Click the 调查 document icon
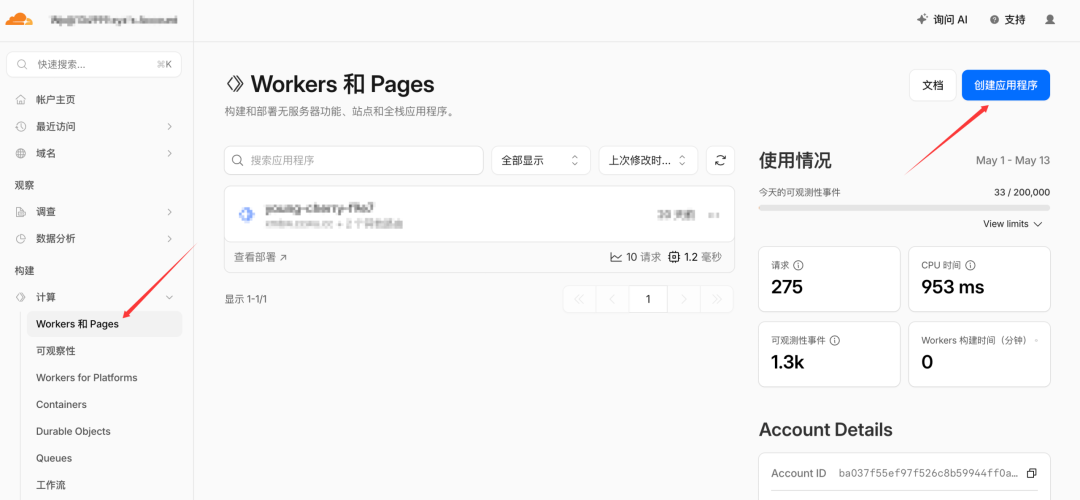The width and height of the screenshot is (1080, 500). pyautogui.click(x=21, y=212)
